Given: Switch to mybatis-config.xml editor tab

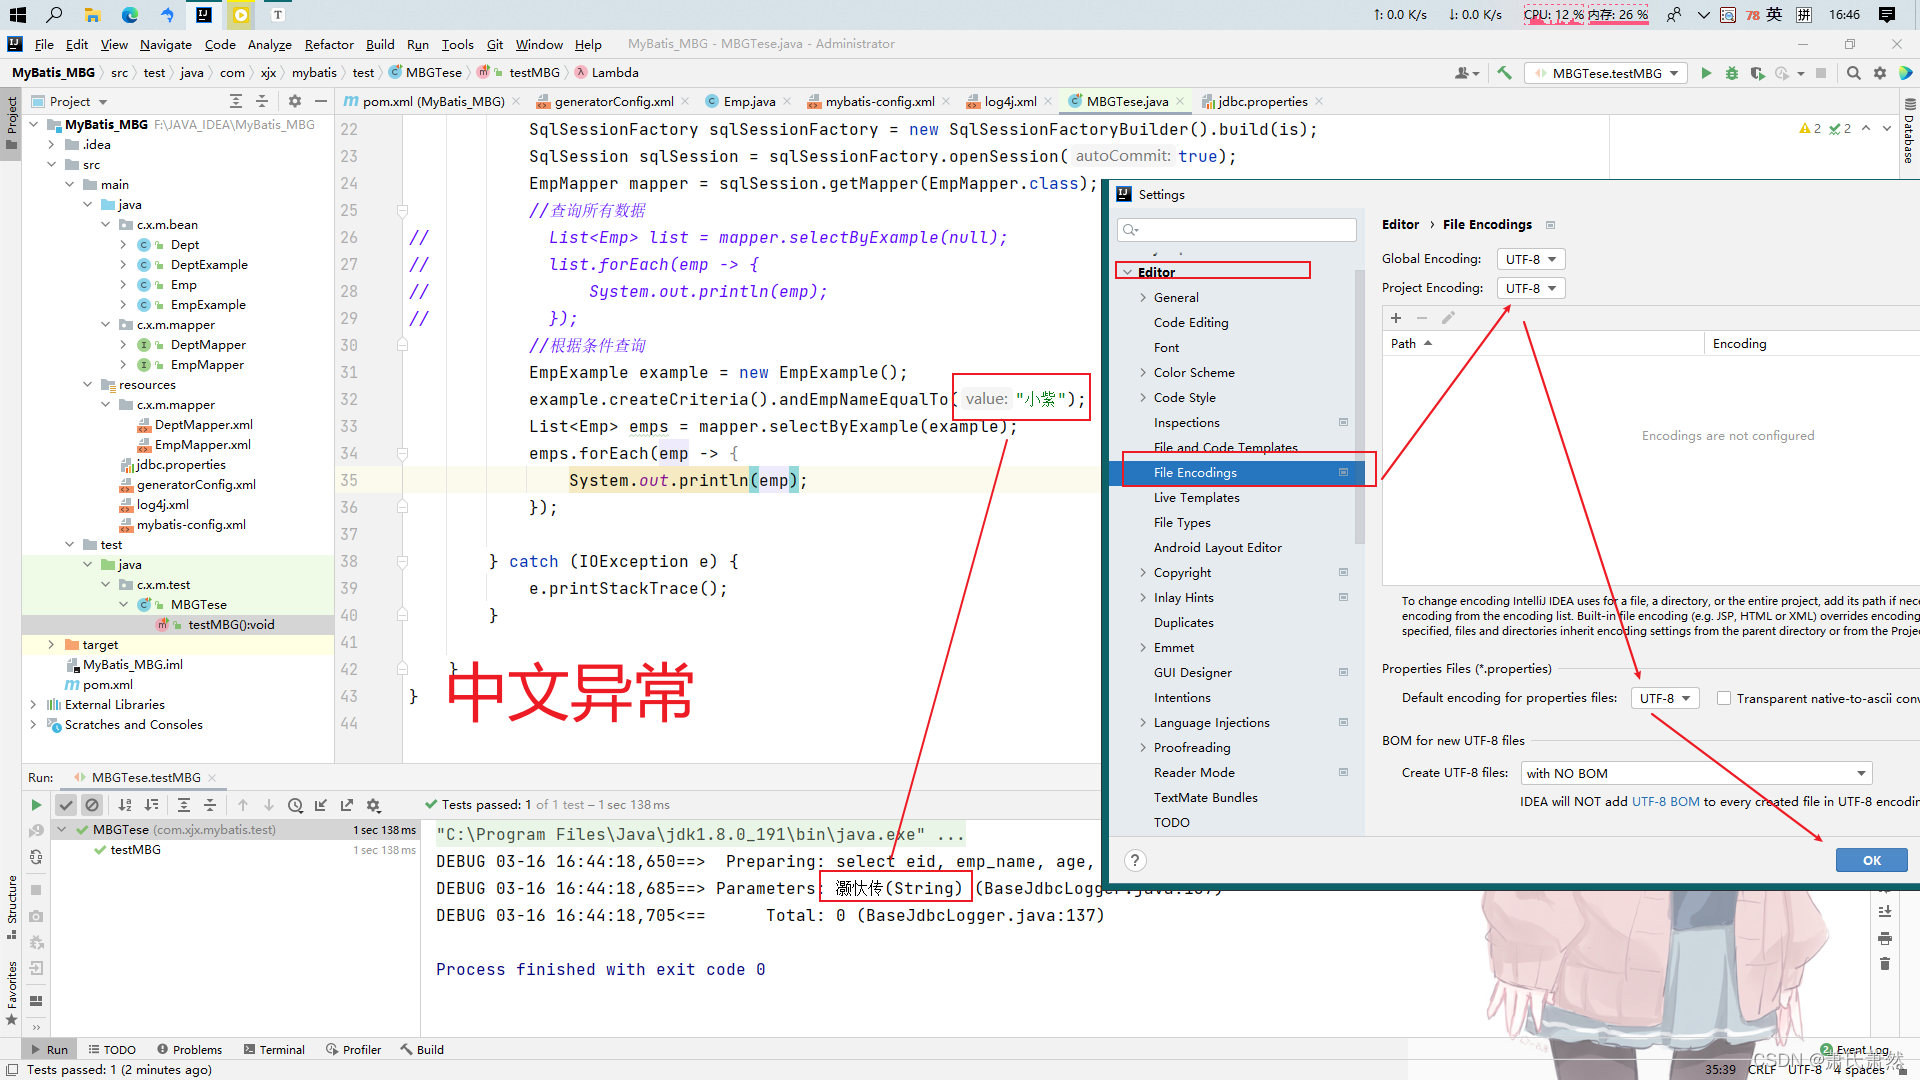Looking at the screenshot, I should point(879,101).
